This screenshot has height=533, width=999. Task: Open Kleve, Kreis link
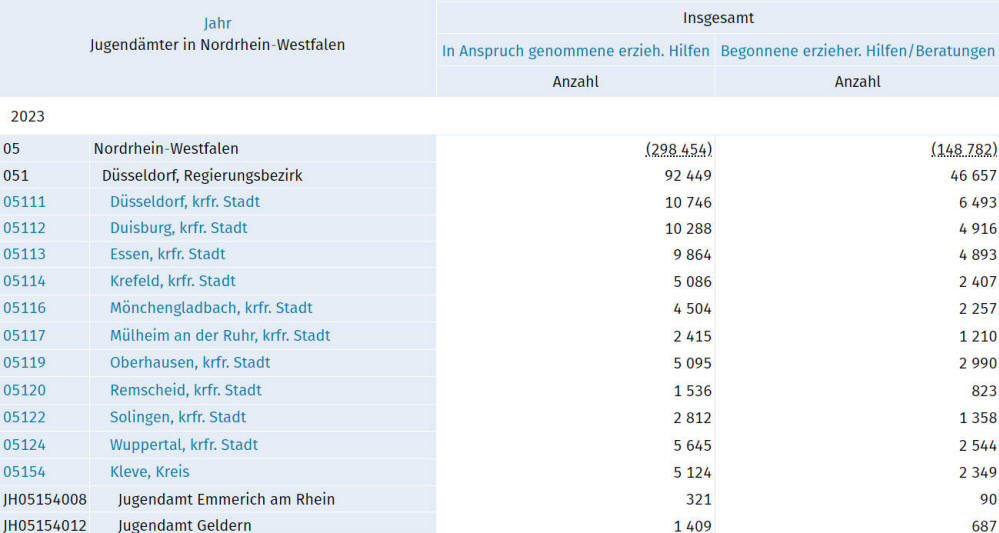click(x=150, y=472)
